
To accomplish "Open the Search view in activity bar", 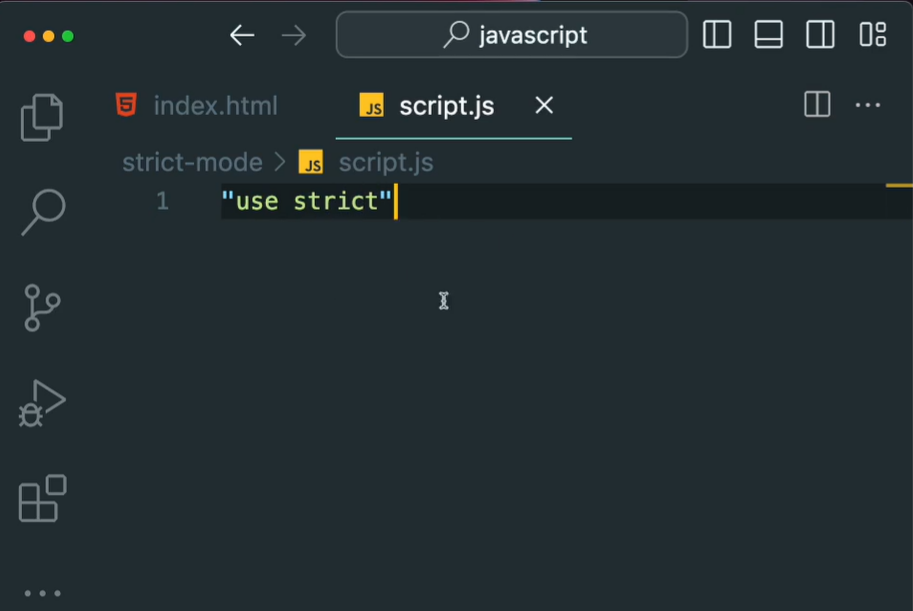I will coord(42,211).
